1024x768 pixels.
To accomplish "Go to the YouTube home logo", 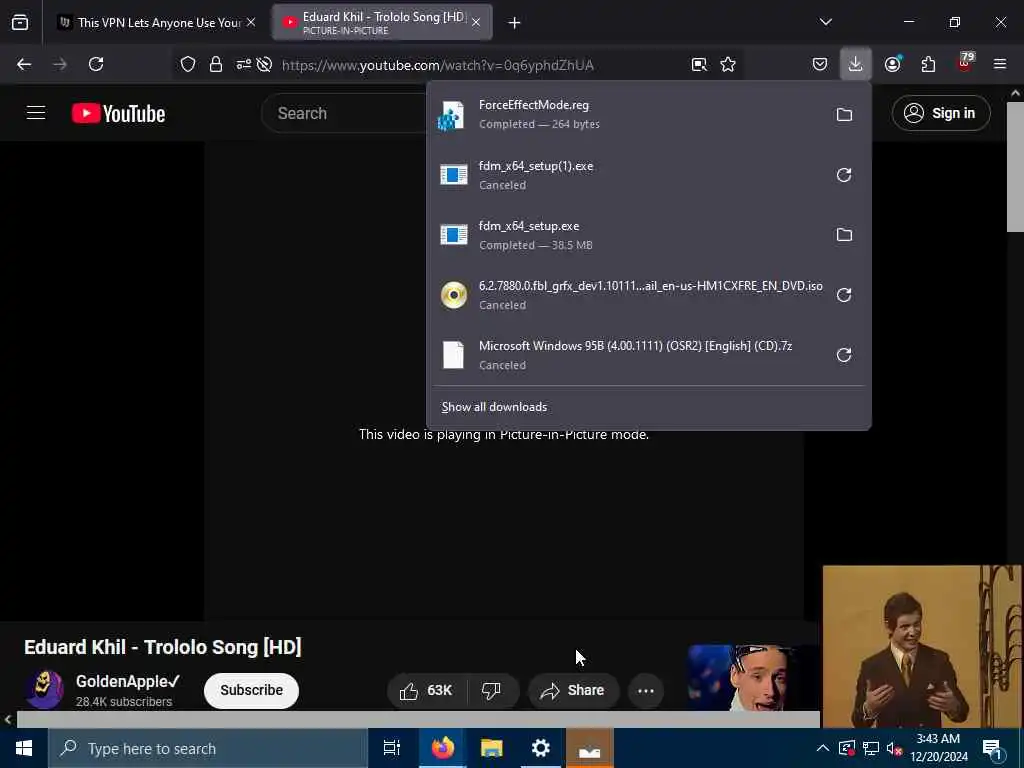I will tap(118, 113).
